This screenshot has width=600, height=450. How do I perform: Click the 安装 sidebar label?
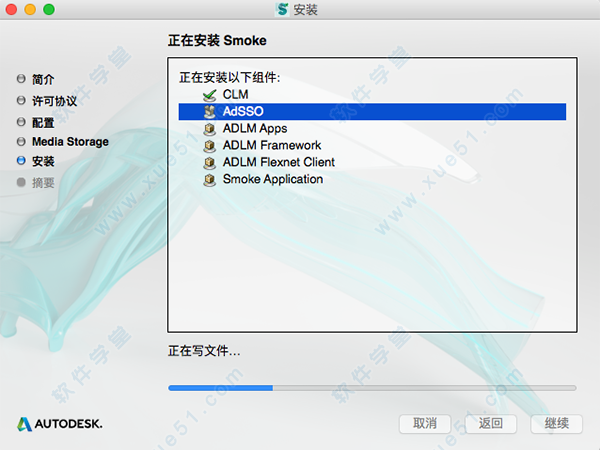click(x=43, y=161)
